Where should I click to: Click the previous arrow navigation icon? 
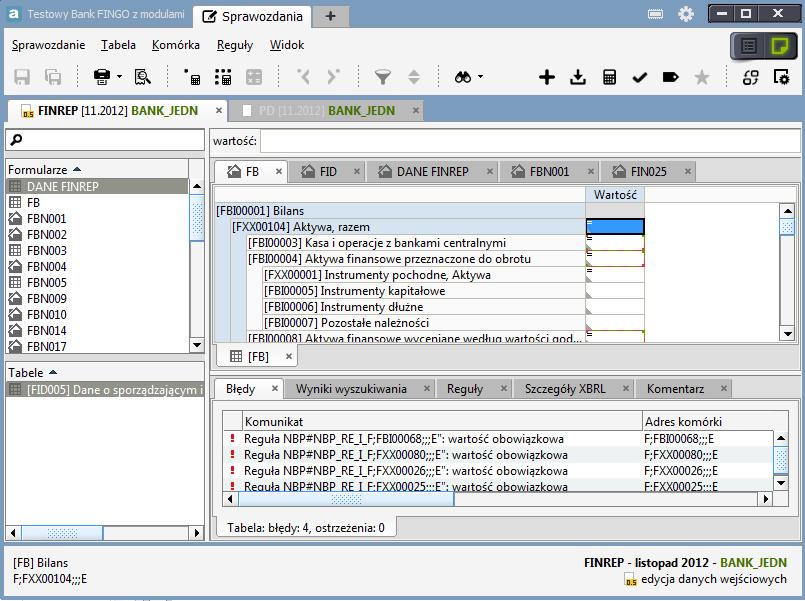click(304, 77)
